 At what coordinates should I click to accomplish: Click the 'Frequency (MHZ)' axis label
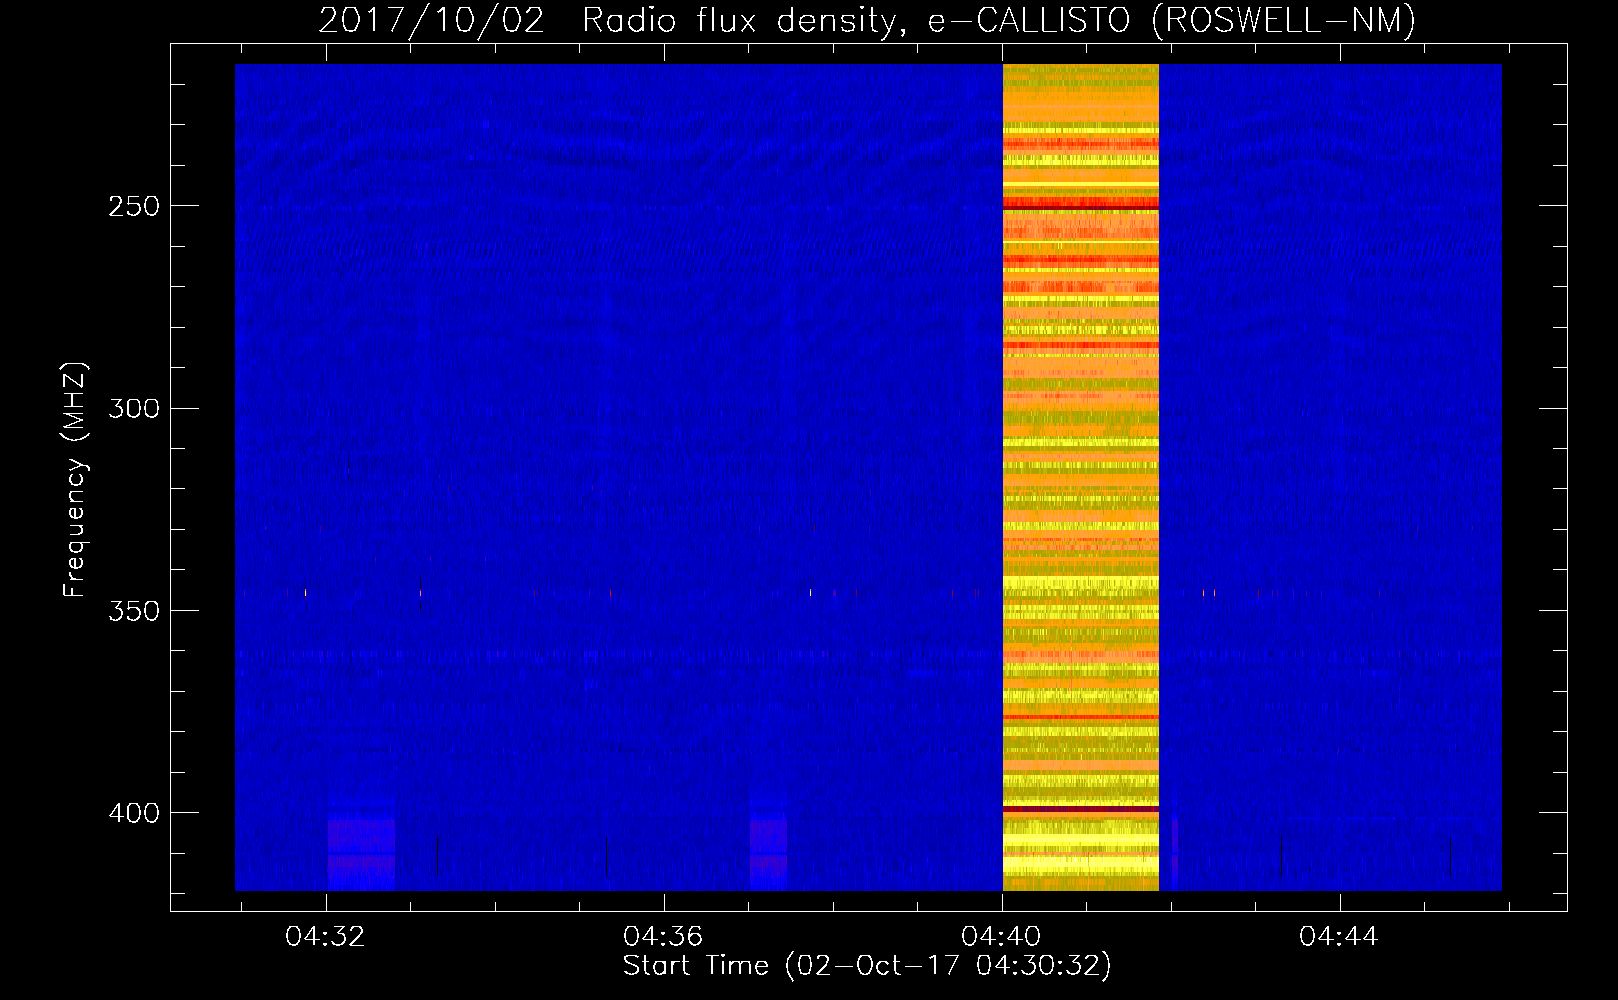pos(75,480)
